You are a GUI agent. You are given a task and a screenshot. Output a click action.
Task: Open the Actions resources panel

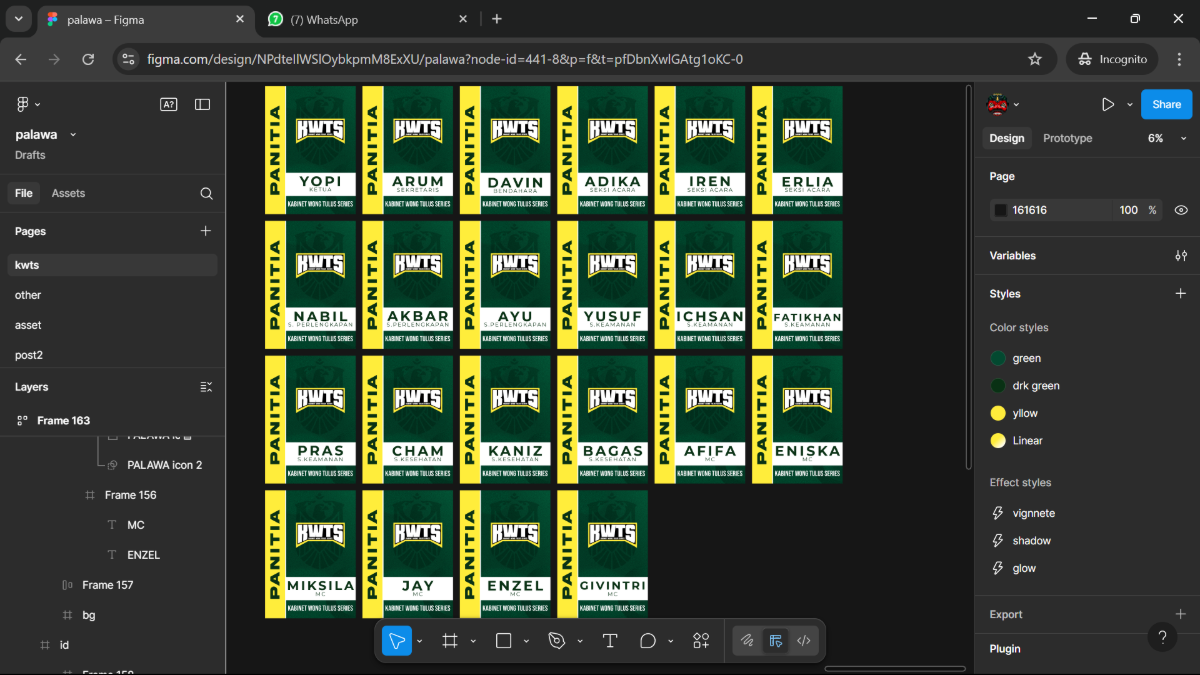click(x=701, y=640)
